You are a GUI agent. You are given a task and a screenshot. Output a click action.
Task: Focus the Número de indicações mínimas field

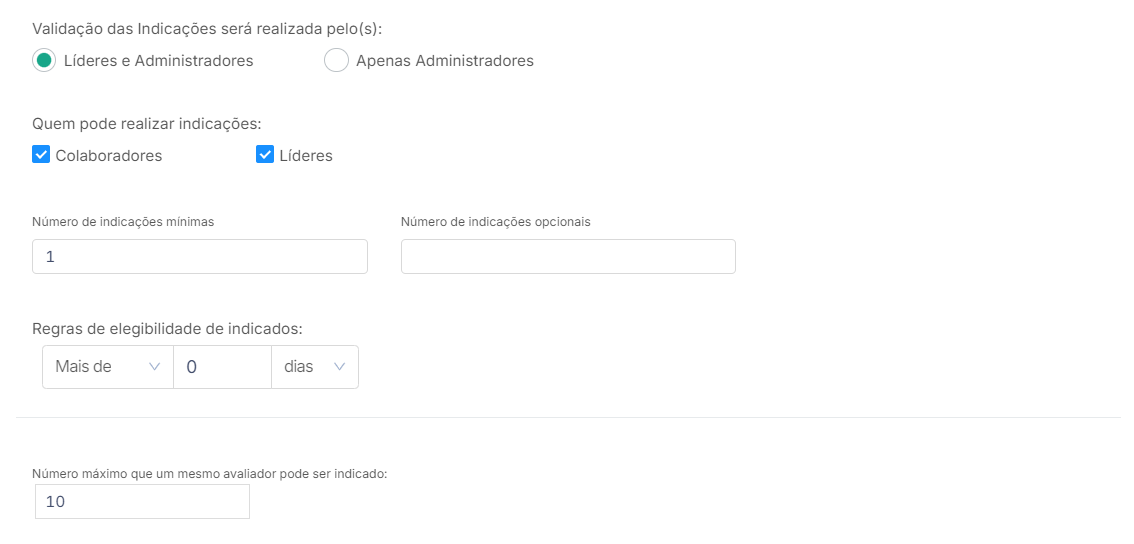200,257
